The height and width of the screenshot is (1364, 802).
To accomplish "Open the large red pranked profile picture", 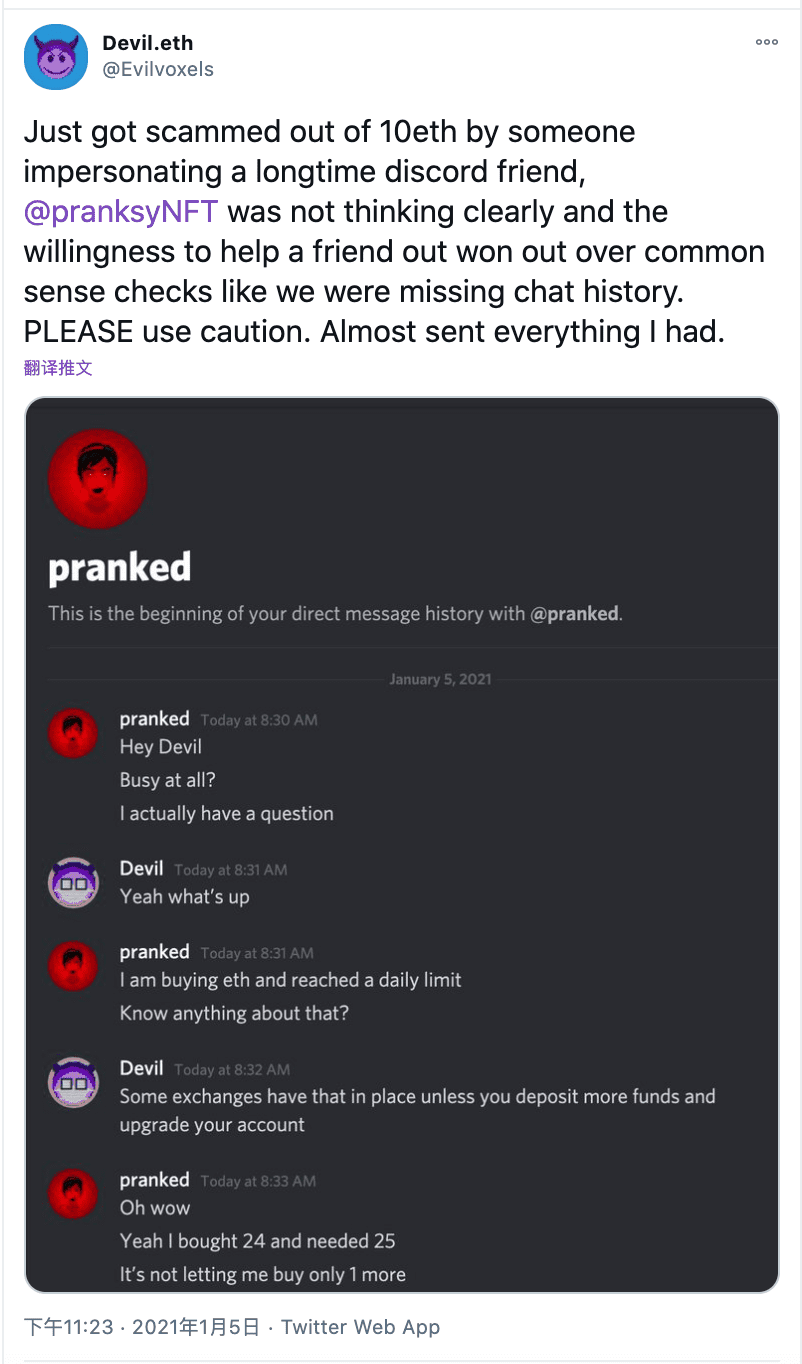I will click(x=98, y=480).
